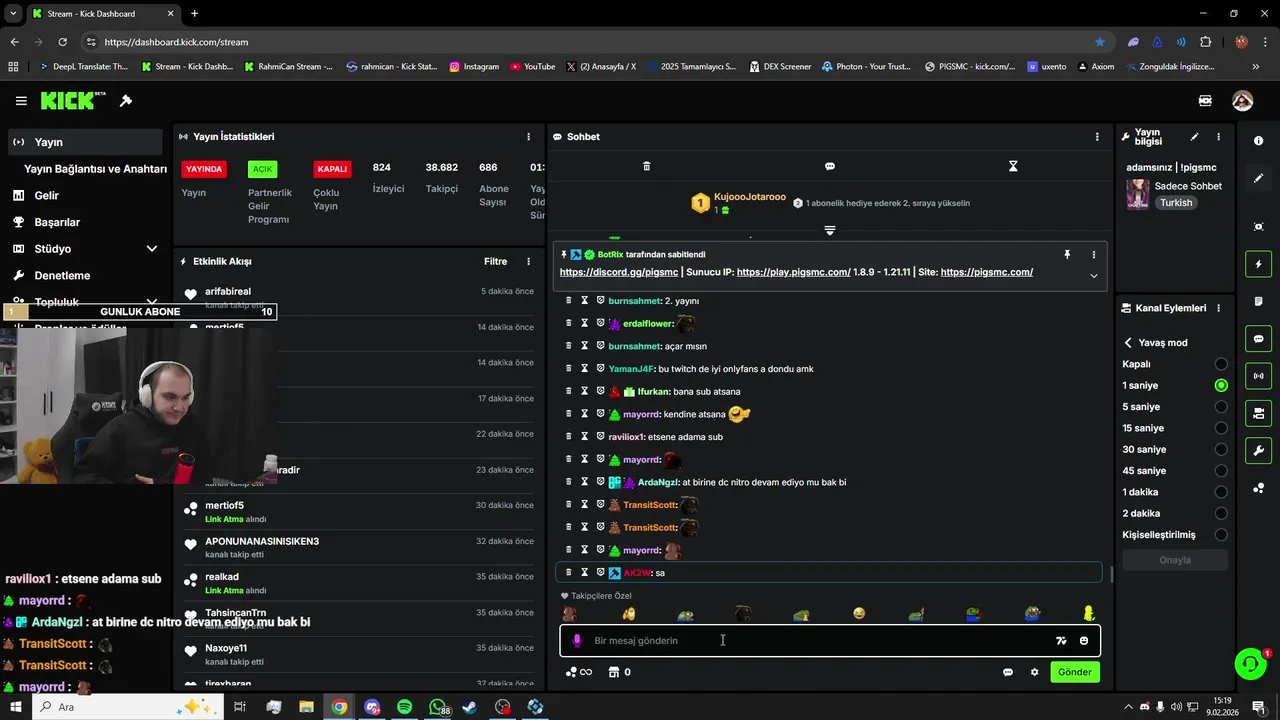Image resolution: width=1280 pixels, height=720 pixels.
Task: Open Yayın Bağlantısı ve Anahtarı page
Action: [x=95, y=169]
